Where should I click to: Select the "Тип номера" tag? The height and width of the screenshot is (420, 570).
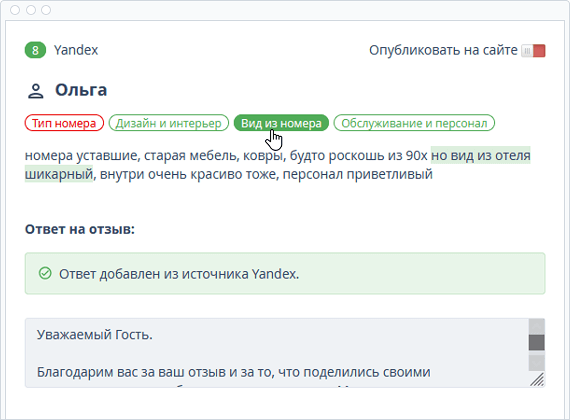(64, 123)
